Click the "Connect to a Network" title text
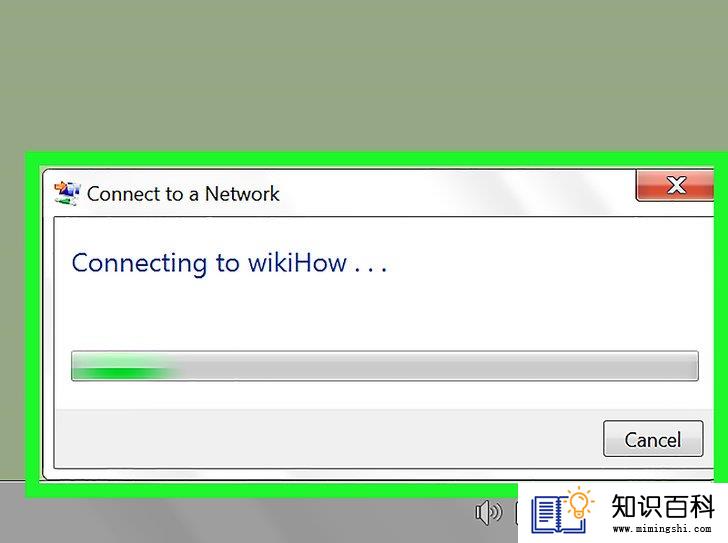Image resolution: width=728 pixels, height=543 pixels. (183, 194)
